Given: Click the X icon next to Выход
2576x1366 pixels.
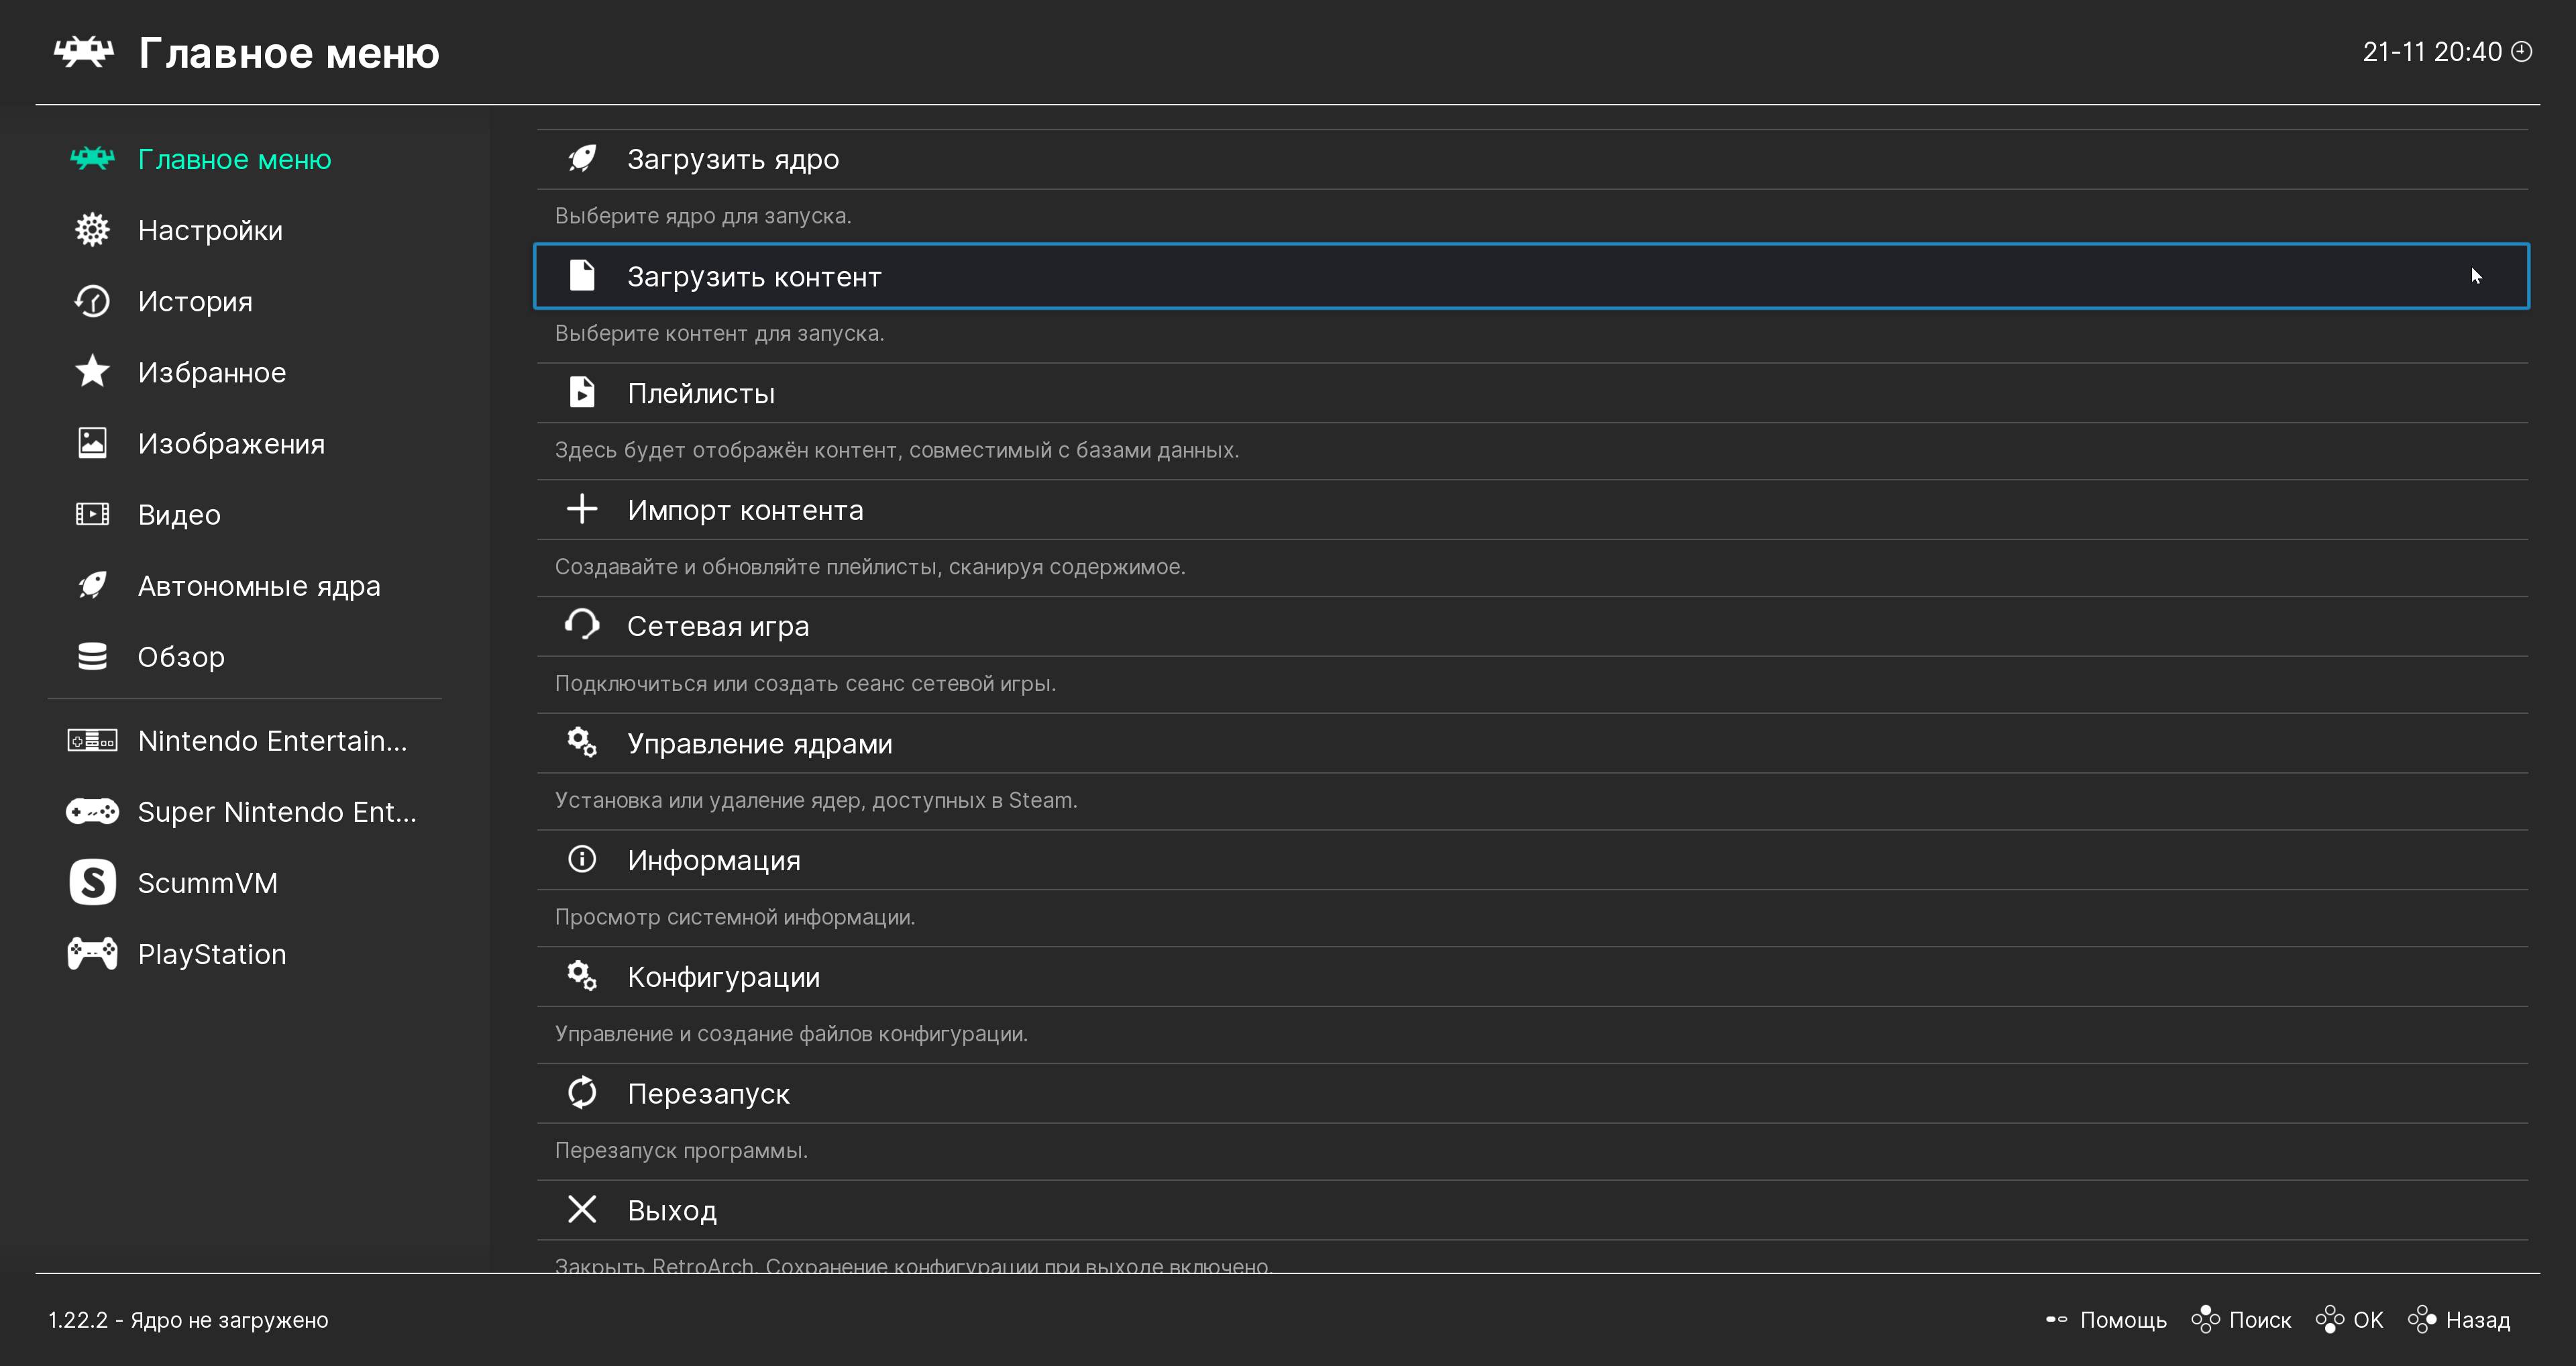Looking at the screenshot, I should [x=582, y=1209].
